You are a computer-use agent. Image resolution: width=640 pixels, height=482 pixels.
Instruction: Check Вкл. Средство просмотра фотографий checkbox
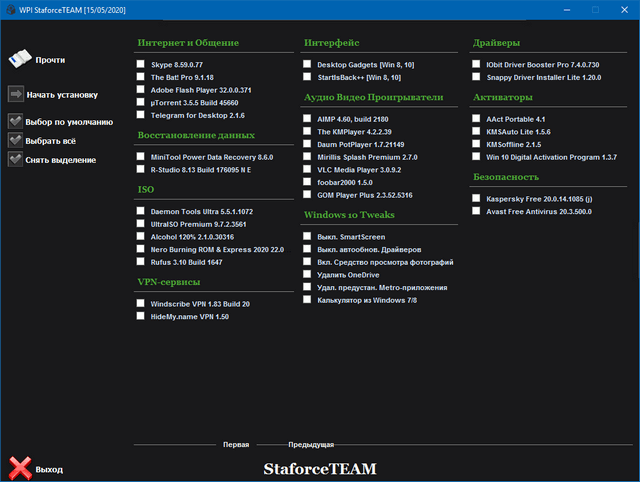click(307, 261)
